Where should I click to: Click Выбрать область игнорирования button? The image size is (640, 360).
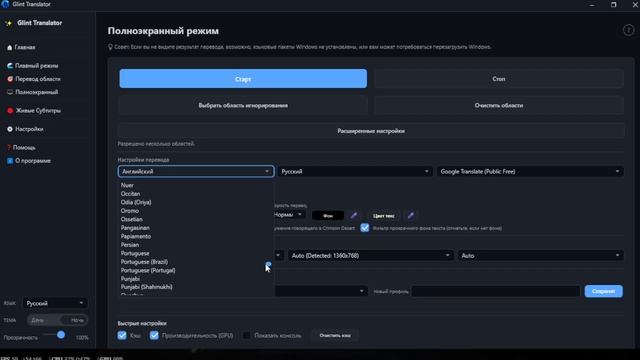pyautogui.click(x=243, y=105)
